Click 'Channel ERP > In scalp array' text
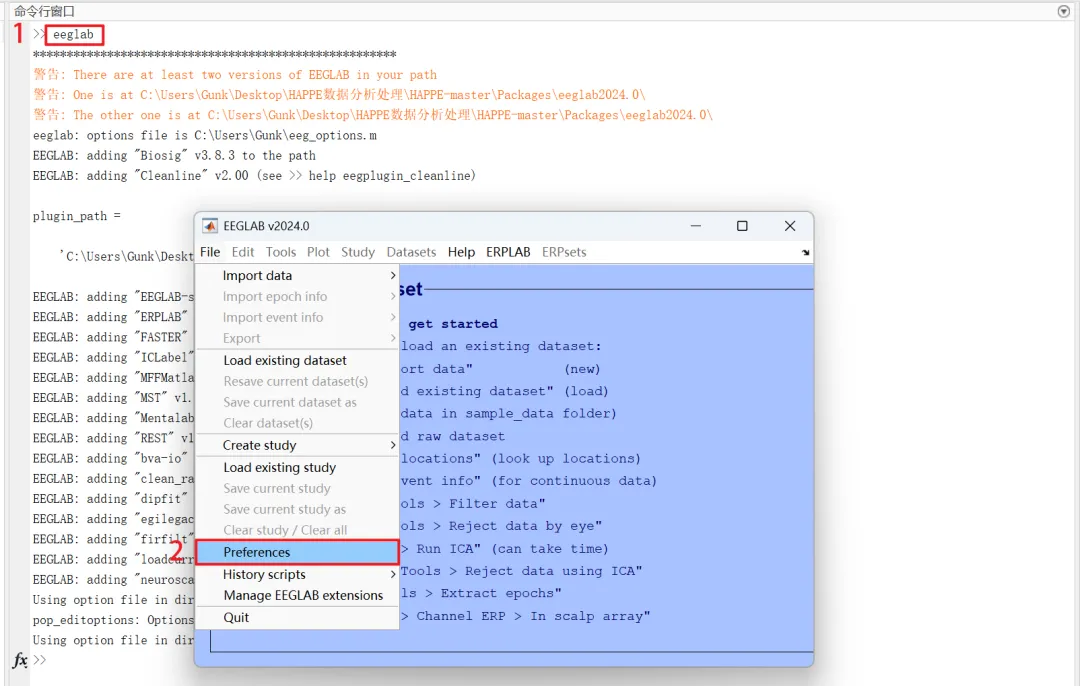Image resolution: width=1080 pixels, height=686 pixels. (532, 616)
